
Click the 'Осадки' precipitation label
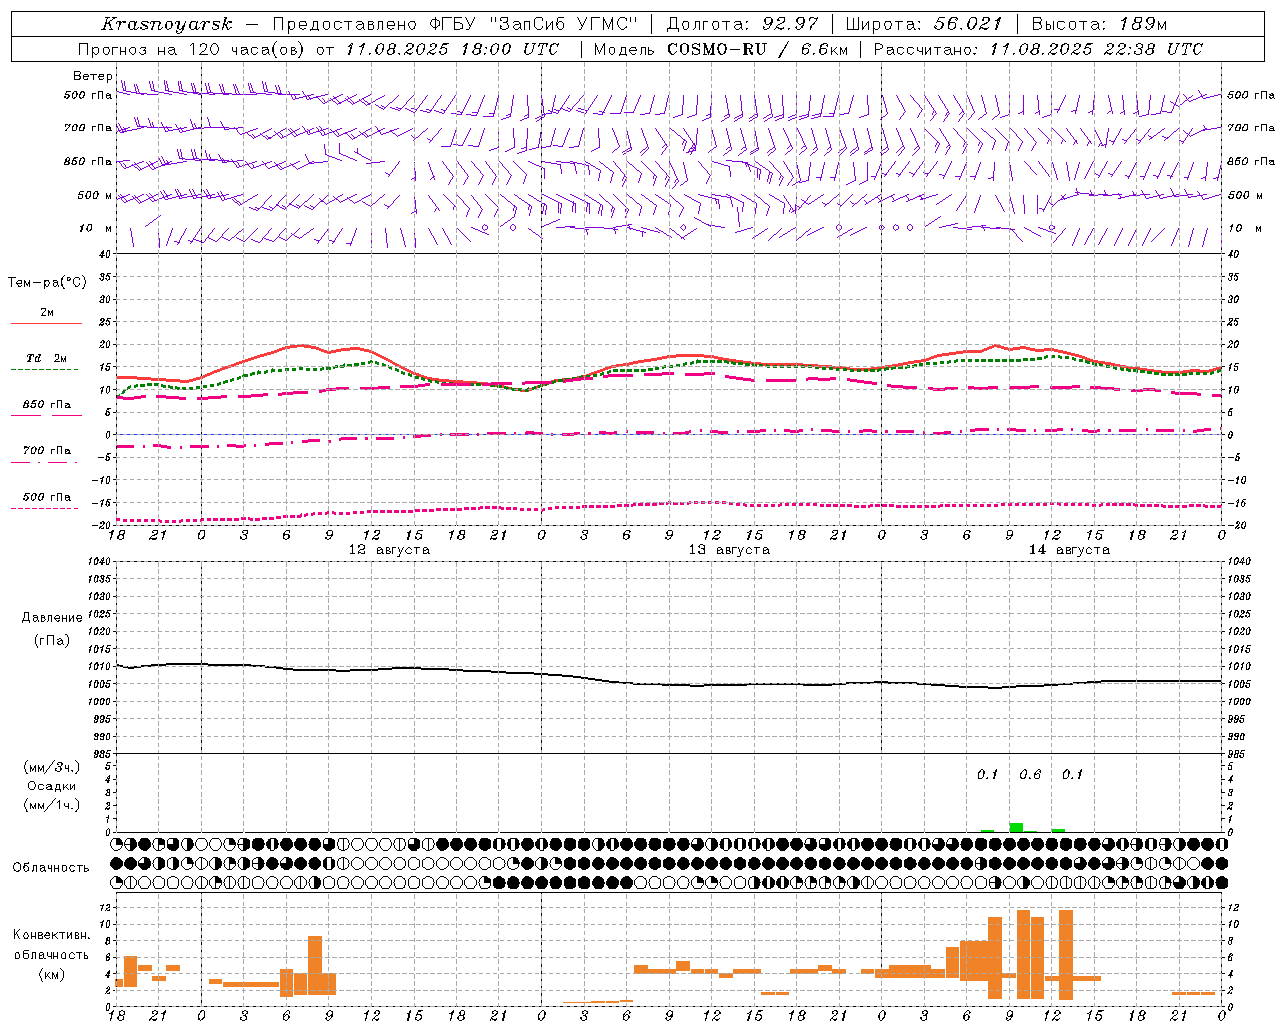tap(51, 786)
